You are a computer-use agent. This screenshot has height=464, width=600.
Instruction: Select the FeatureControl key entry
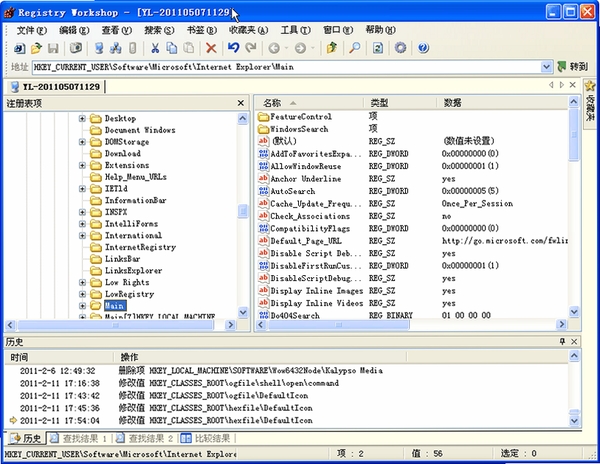(x=295, y=116)
